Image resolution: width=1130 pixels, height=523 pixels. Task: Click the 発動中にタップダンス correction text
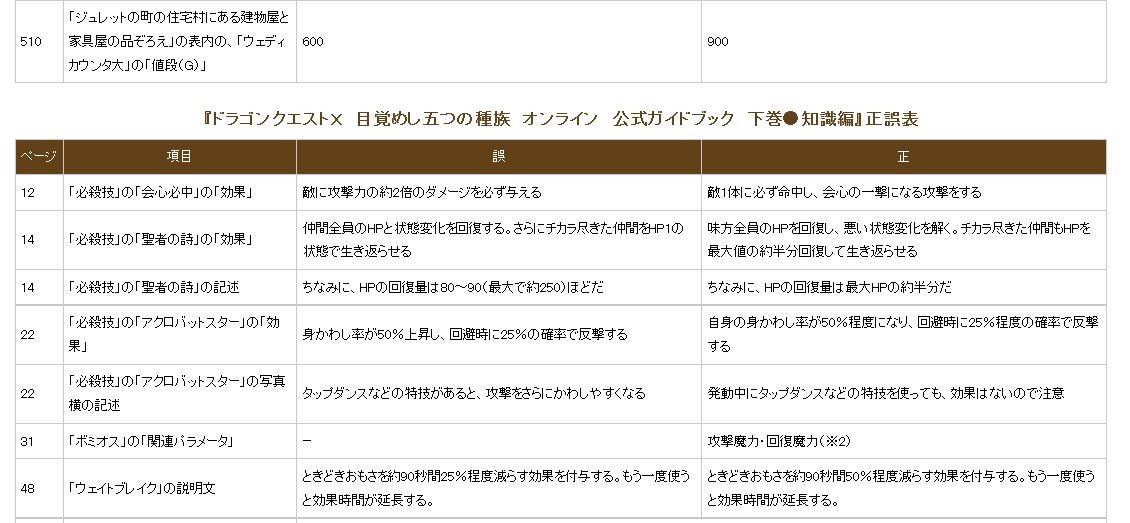[x=886, y=394]
